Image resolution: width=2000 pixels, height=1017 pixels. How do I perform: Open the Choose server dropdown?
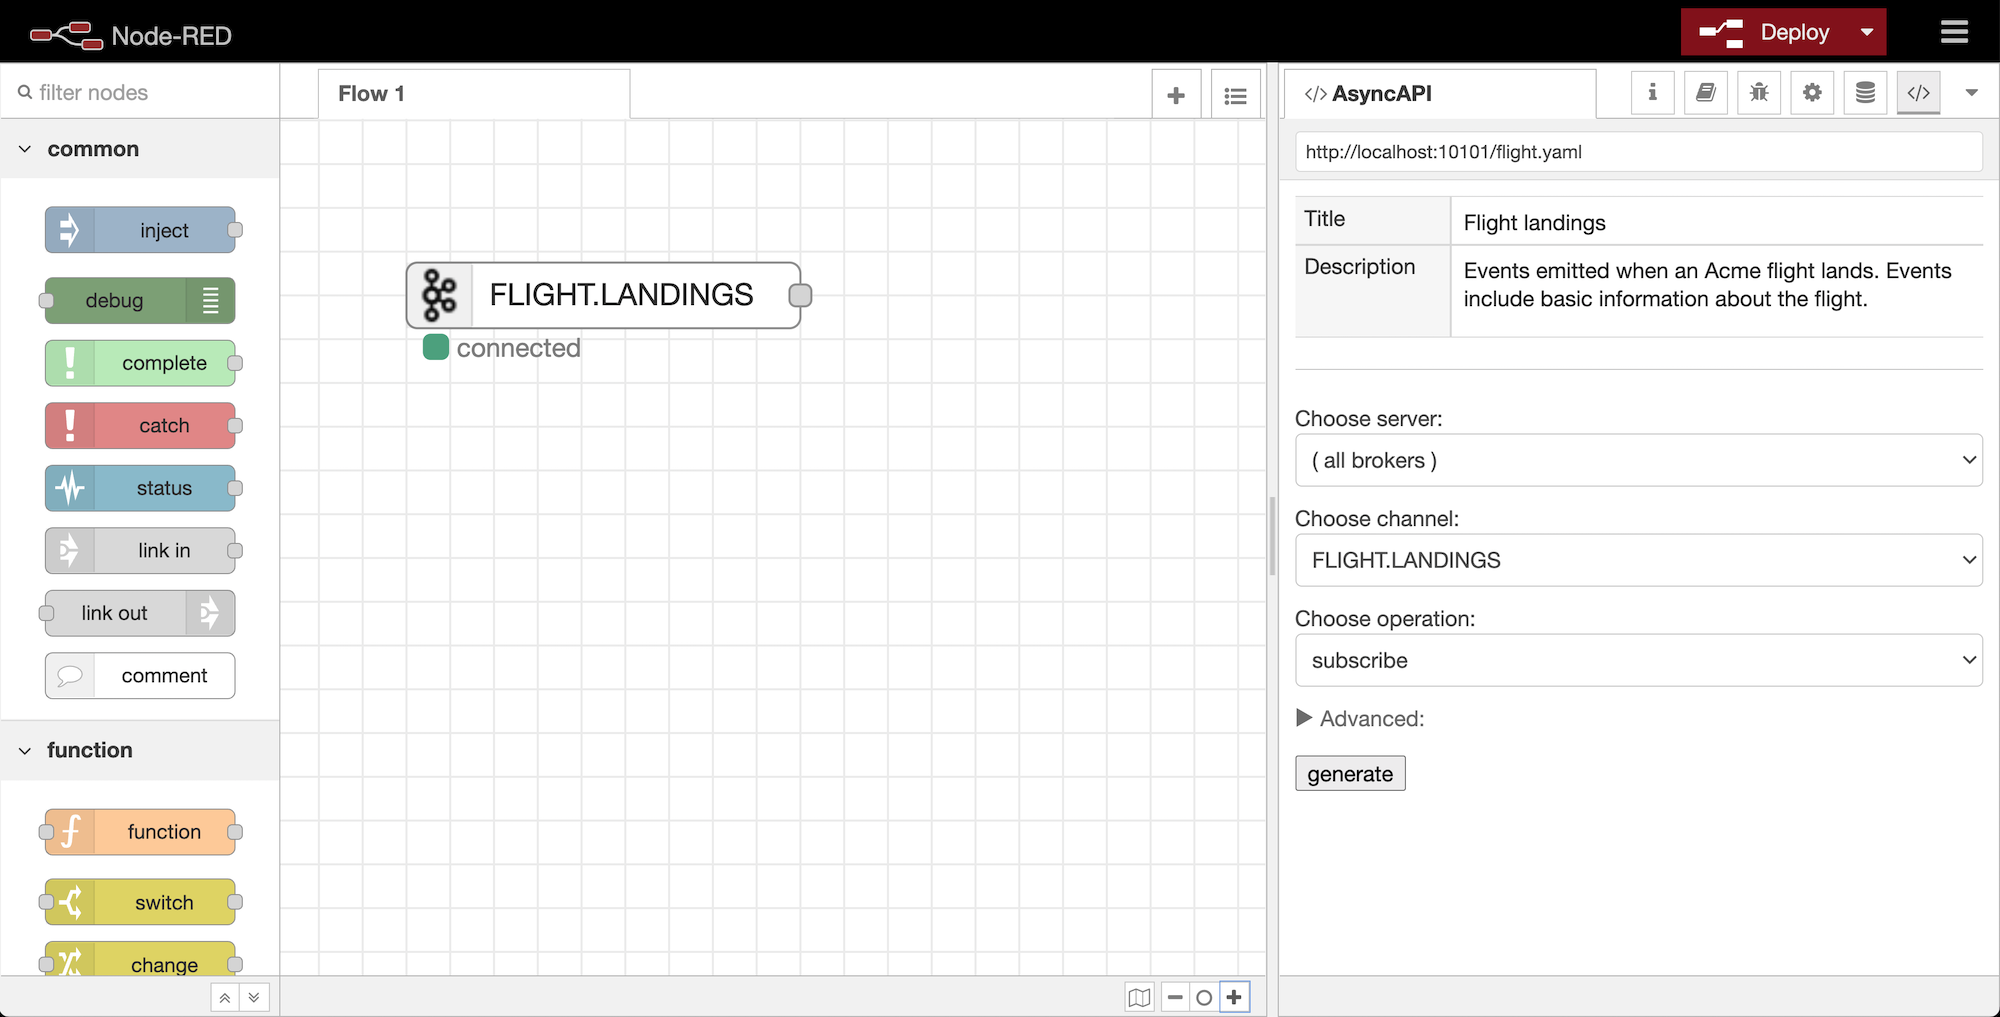coord(1639,460)
